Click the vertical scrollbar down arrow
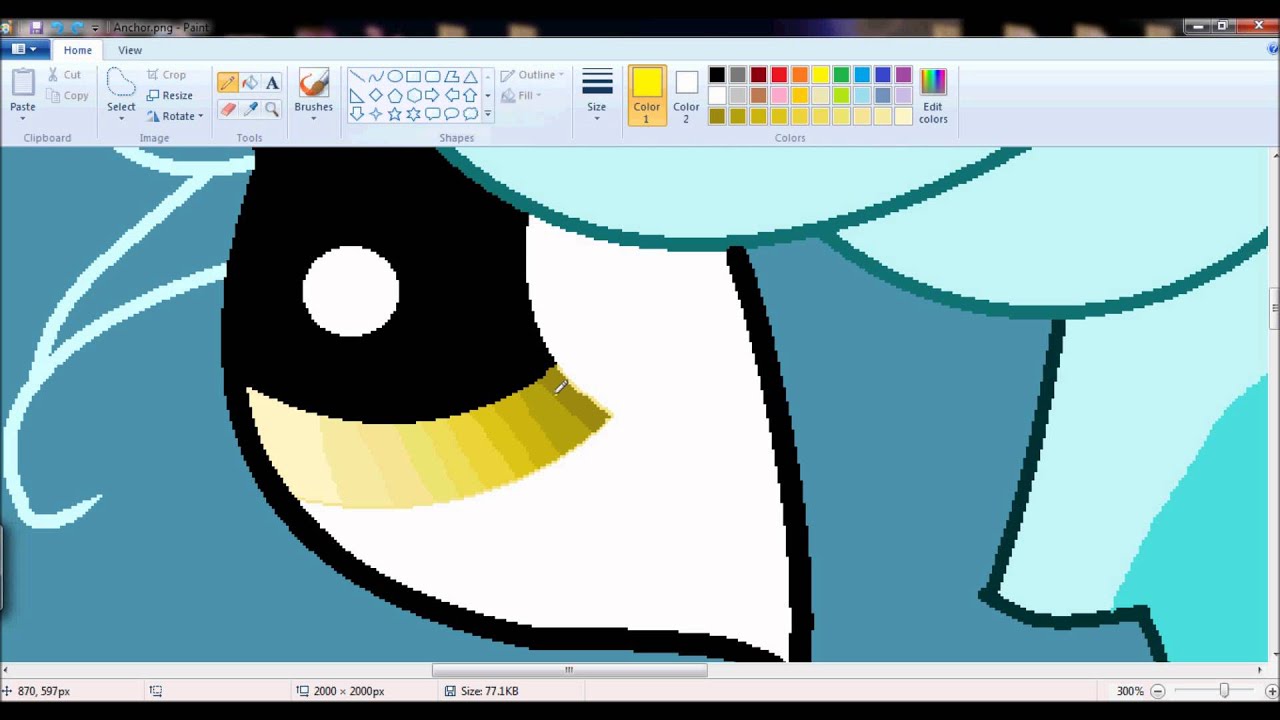This screenshot has height=720, width=1280. pyautogui.click(x=1273, y=656)
